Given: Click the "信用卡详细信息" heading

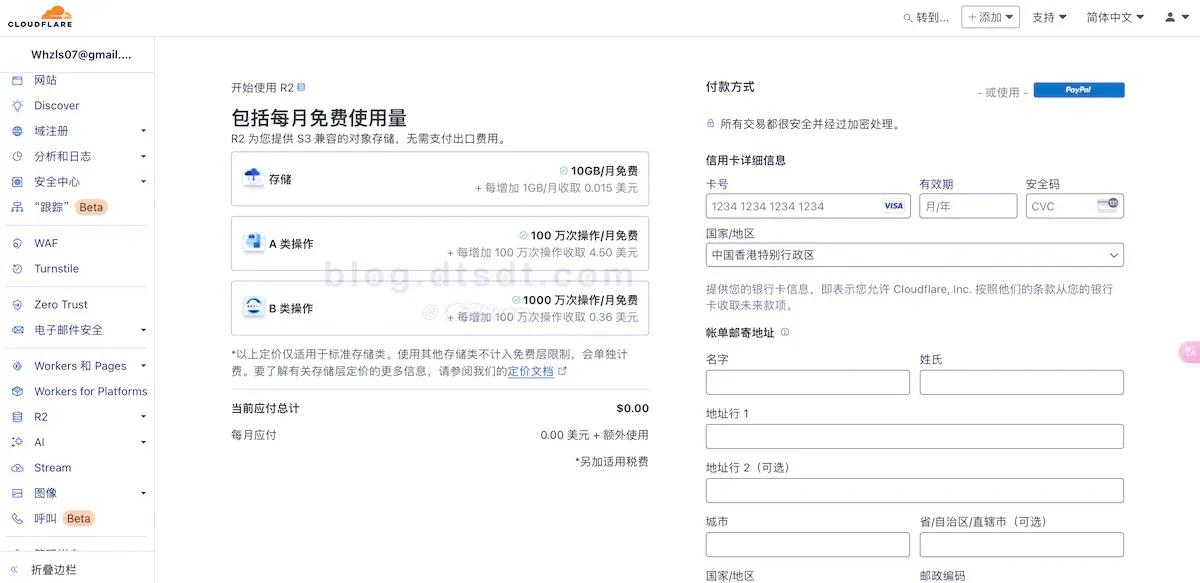Looking at the screenshot, I should [x=746, y=160].
